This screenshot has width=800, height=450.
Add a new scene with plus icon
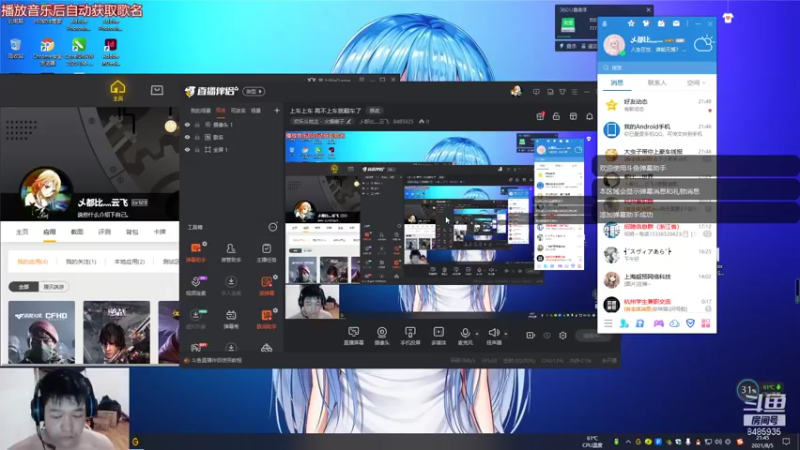pos(277,110)
